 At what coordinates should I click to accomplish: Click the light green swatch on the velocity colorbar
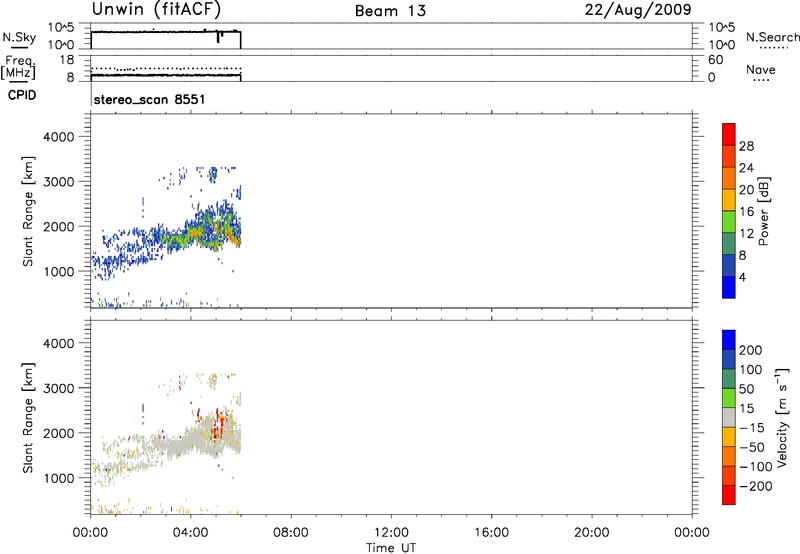tap(729, 398)
